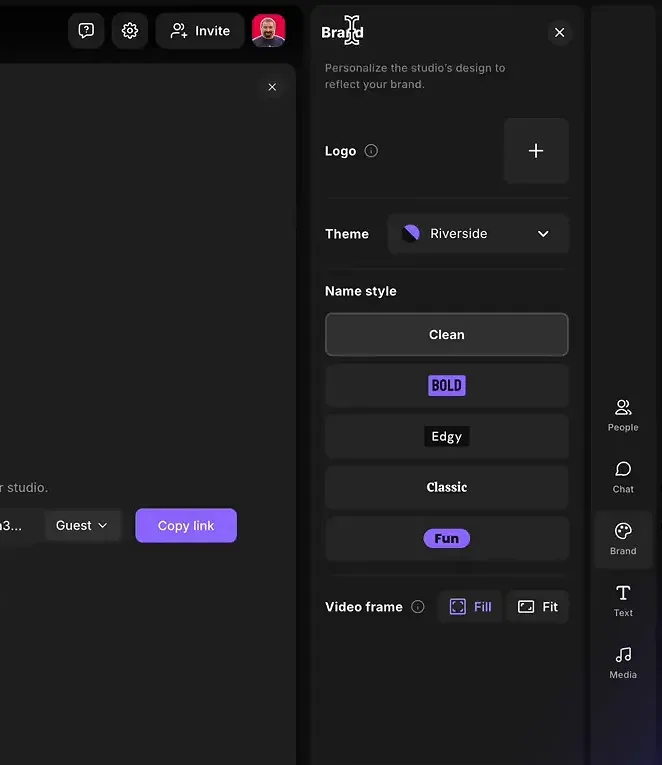
Task: Select the Clean name style
Action: (447, 335)
